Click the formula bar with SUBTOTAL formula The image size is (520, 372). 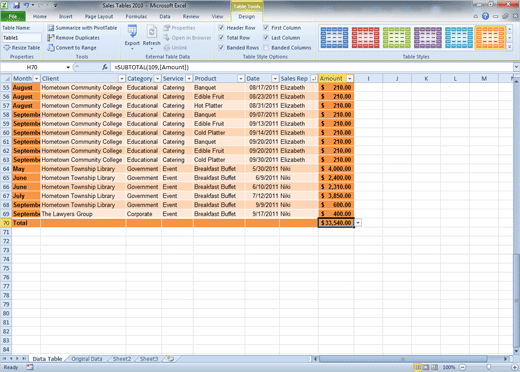[312, 67]
